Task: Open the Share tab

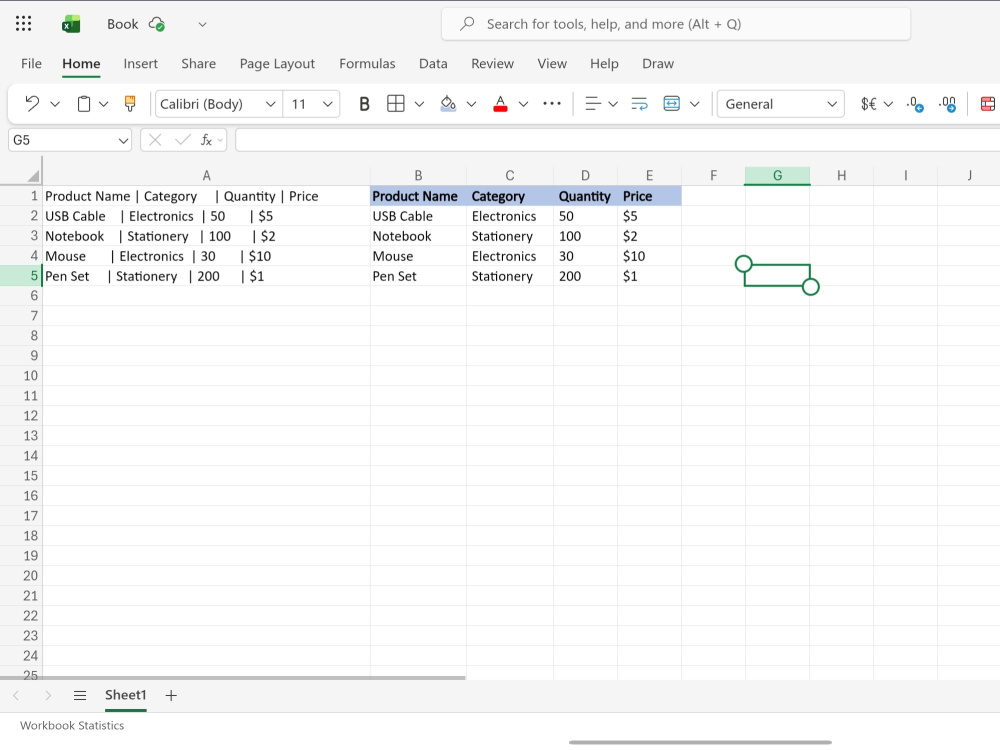Action: 198,64
